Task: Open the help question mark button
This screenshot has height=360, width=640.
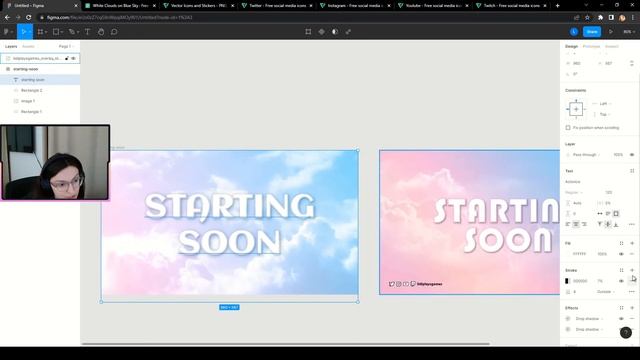Action: point(626,333)
